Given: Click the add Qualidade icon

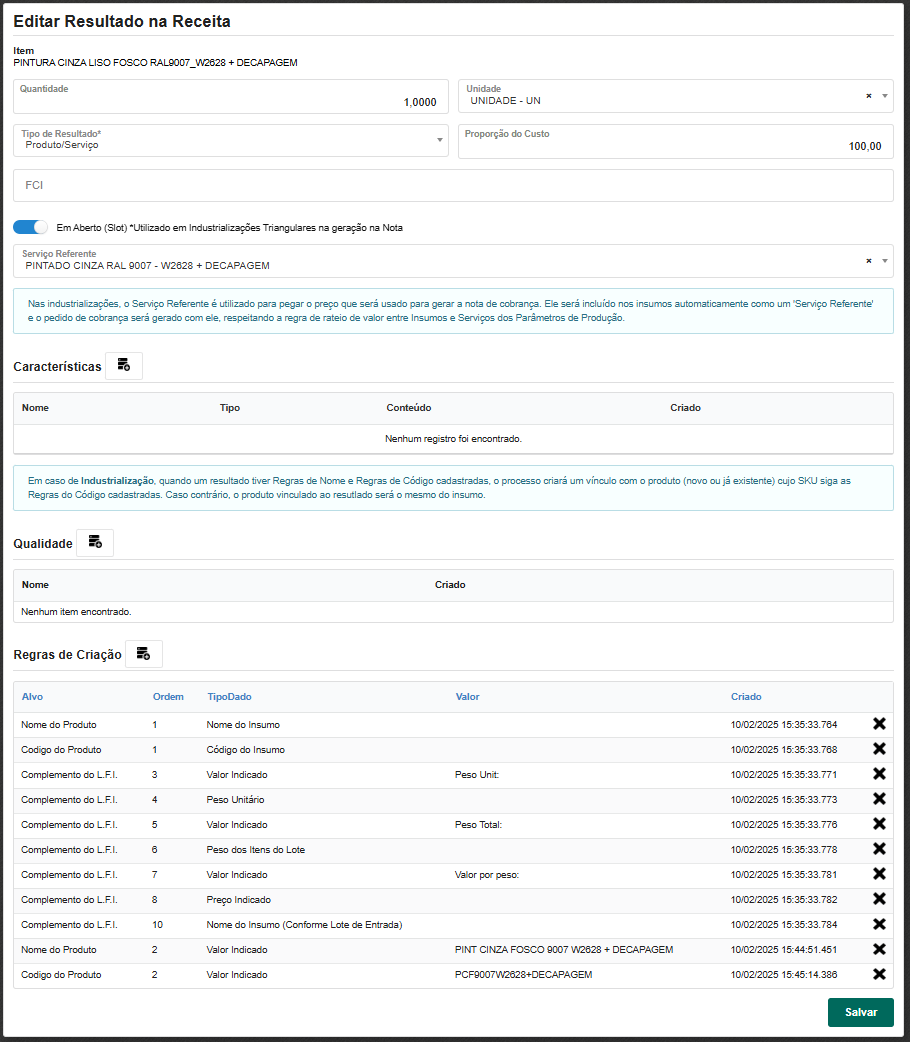Looking at the screenshot, I should click(x=95, y=543).
